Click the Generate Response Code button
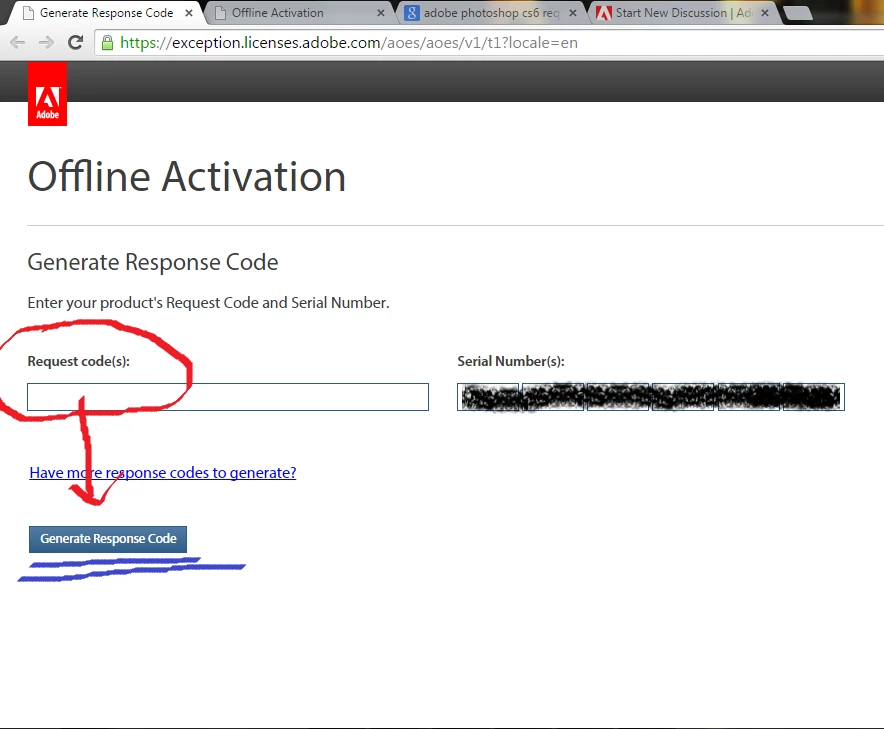The image size is (884, 729). coord(108,539)
